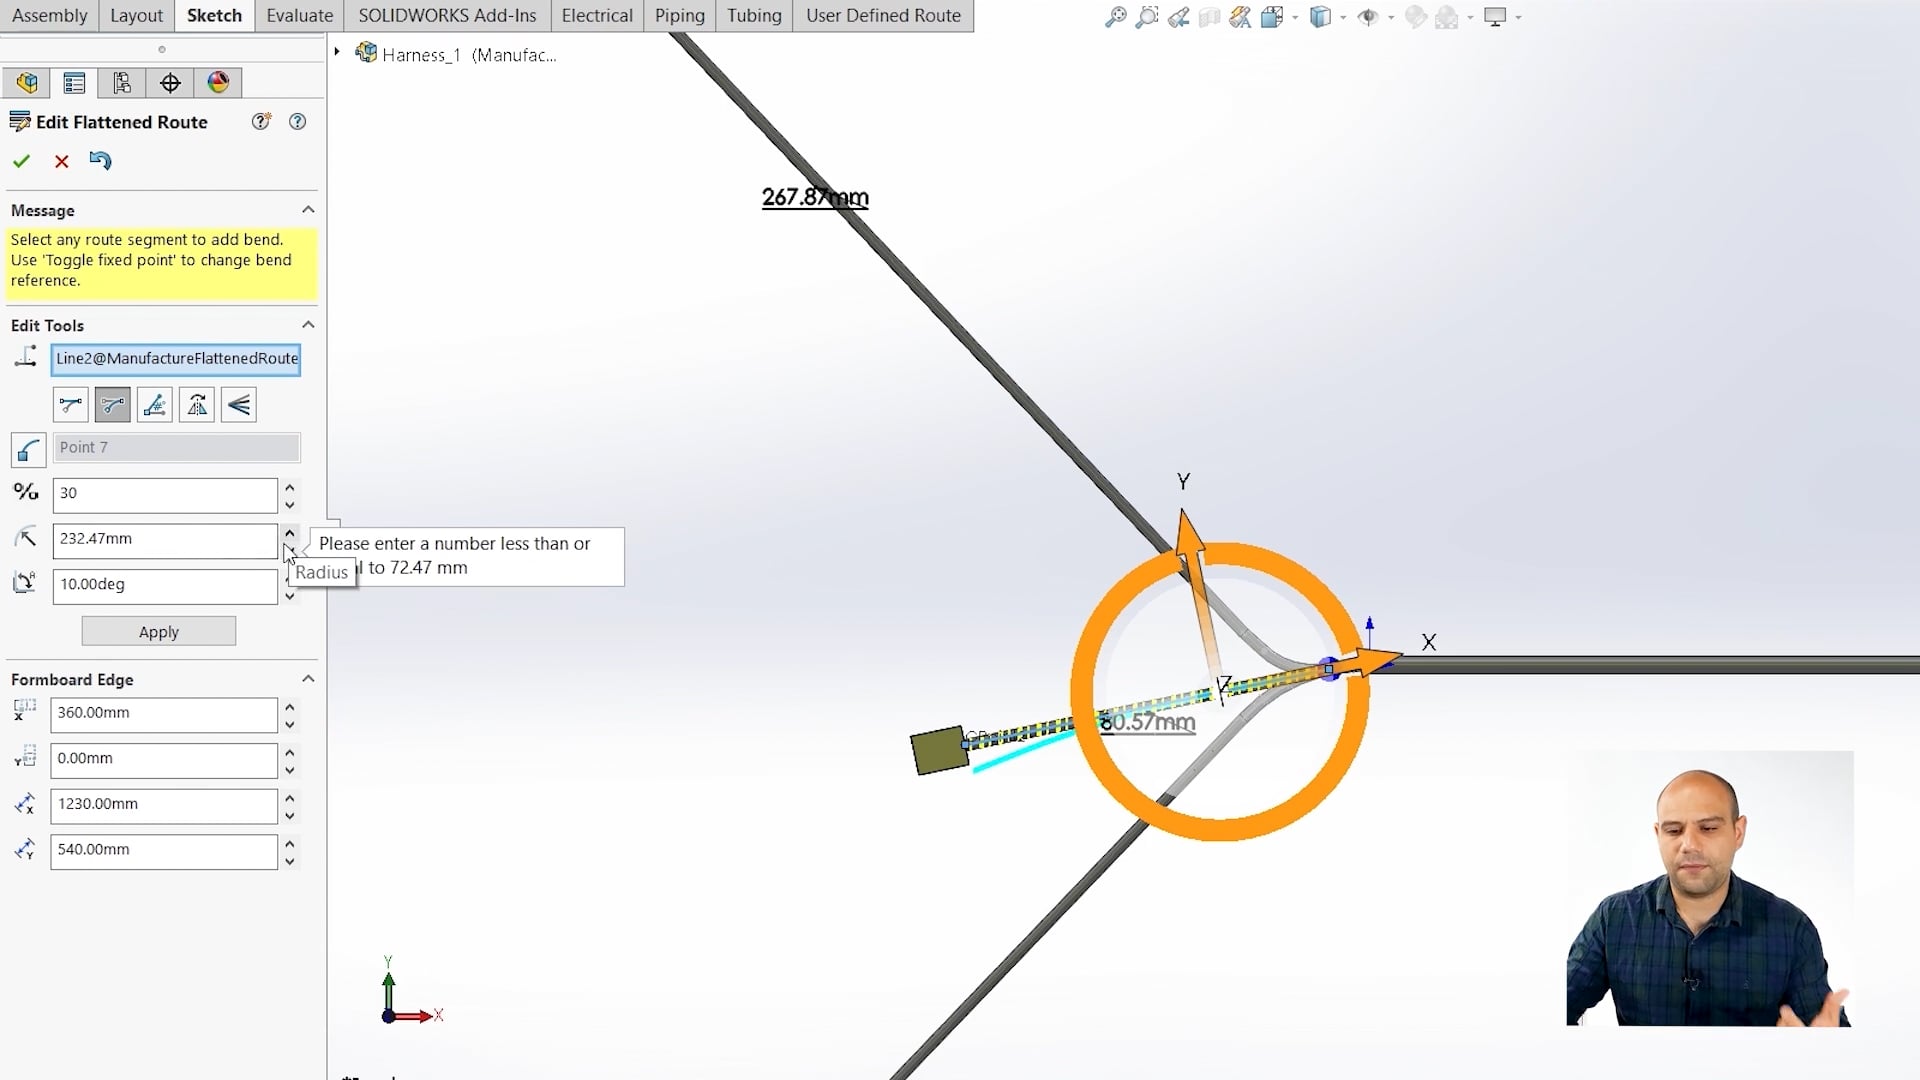Viewport: 1920px width, 1080px height.
Task: Cancel the Edit Flattened Route with red X
Action: click(61, 161)
